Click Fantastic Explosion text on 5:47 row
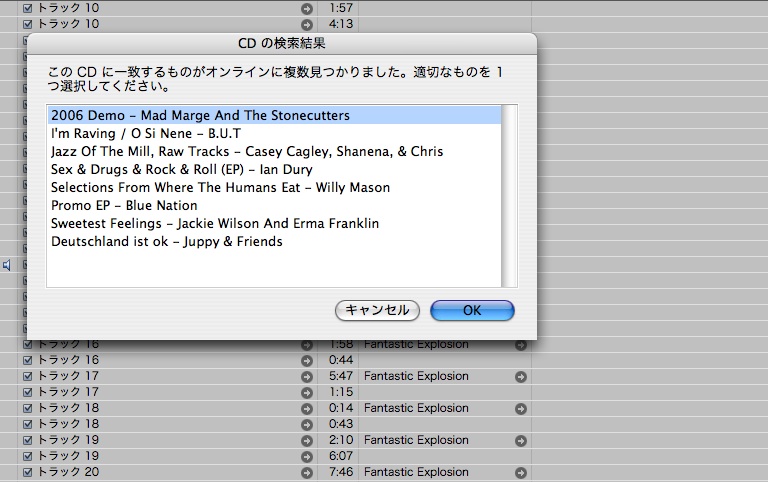This screenshot has width=768, height=482. pyautogui.click(x=416, y=376)
